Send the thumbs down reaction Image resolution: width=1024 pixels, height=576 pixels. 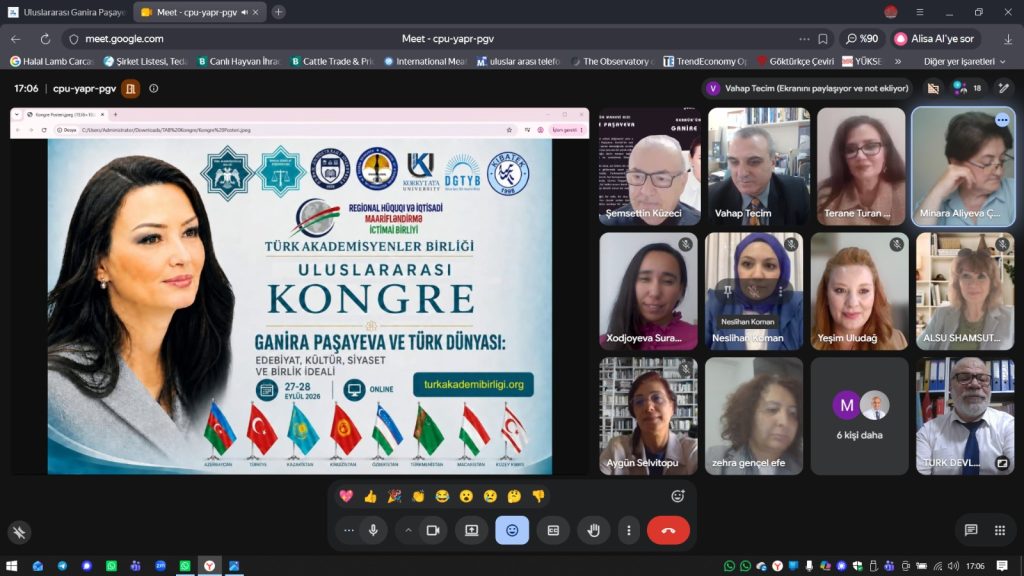click(539, 496)
